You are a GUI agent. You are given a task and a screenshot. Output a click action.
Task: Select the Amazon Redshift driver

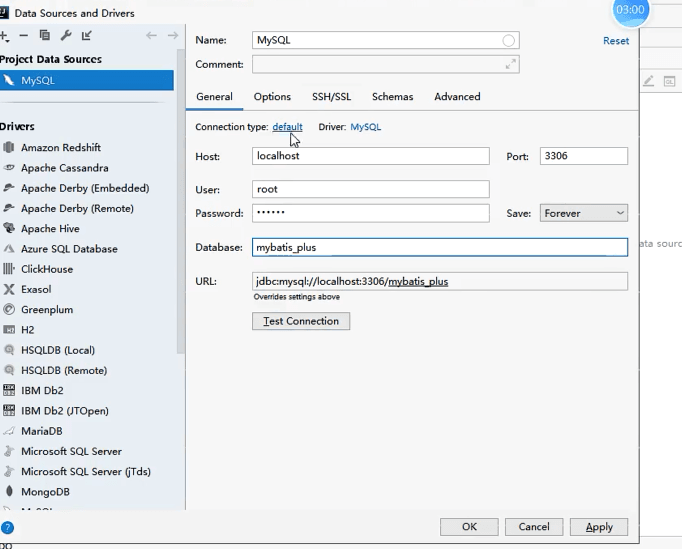[60, 147]
